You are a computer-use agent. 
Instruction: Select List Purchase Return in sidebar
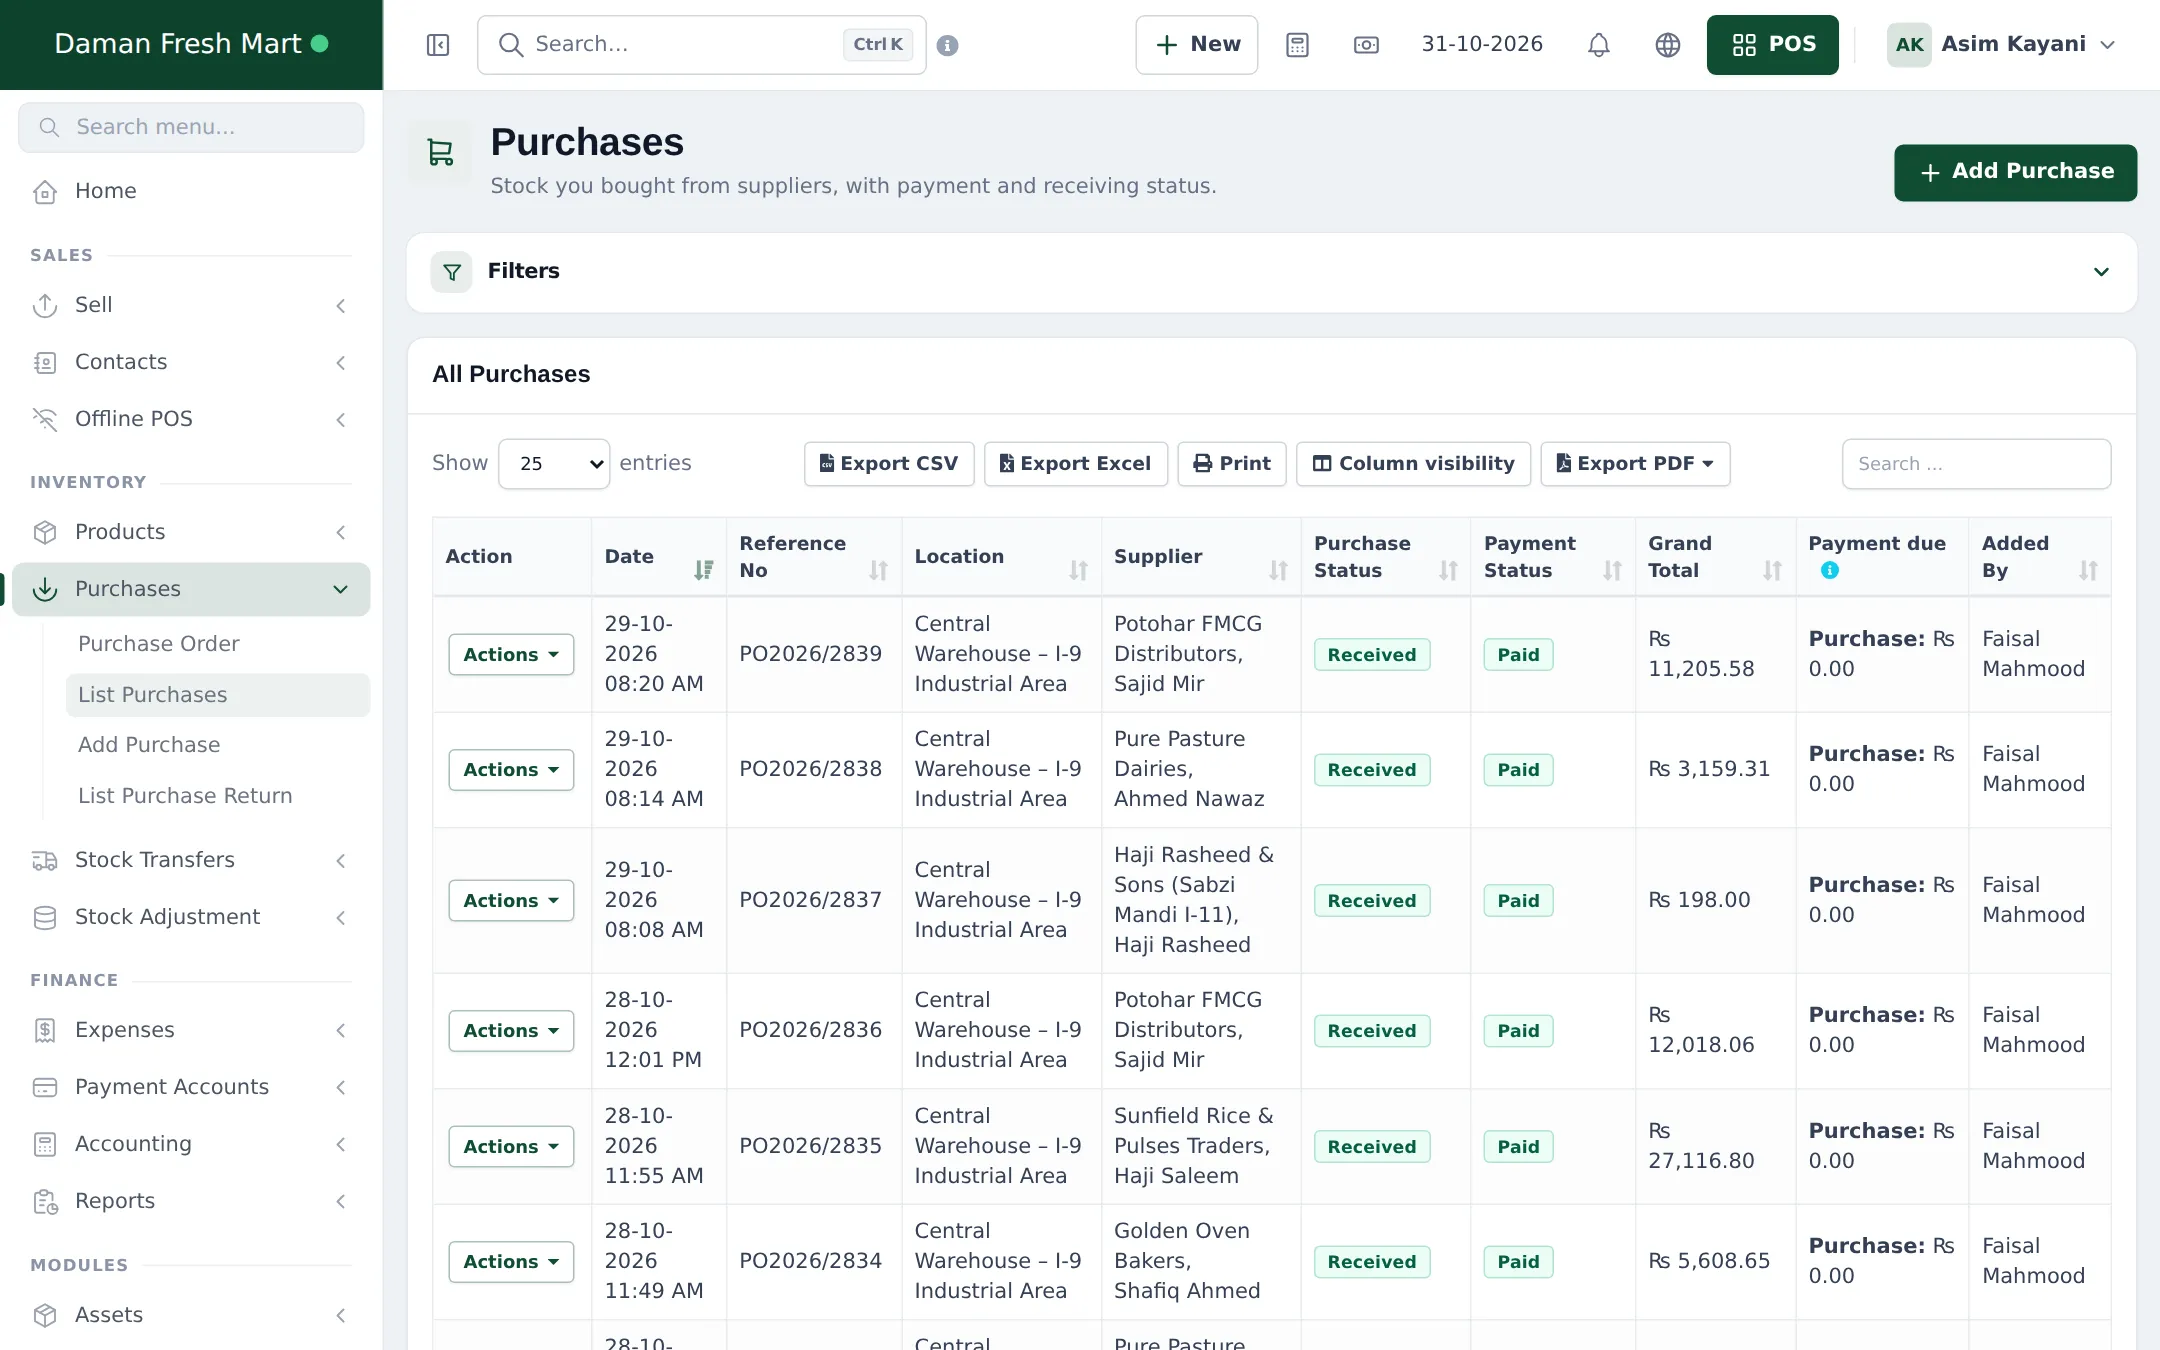(x=185, y=796)
